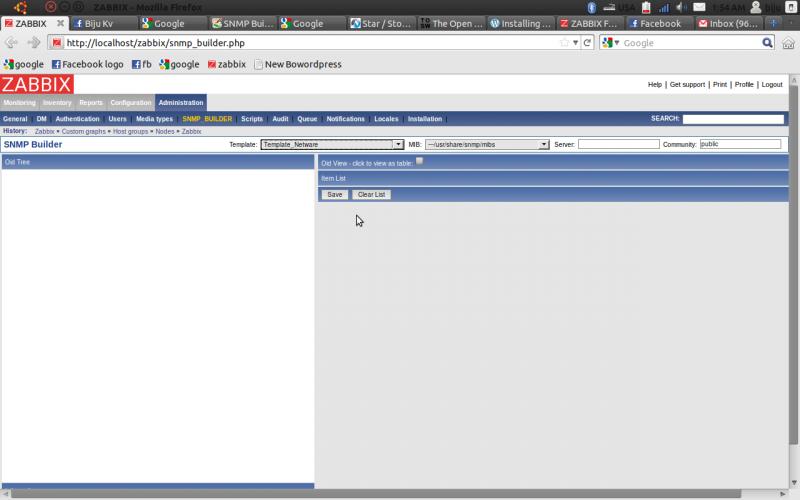The height and width of the screenshot is (500, 800).
Task: Switch to the SNMP Bui... tab
Action: pyautogui.click(x=242, y=23)
